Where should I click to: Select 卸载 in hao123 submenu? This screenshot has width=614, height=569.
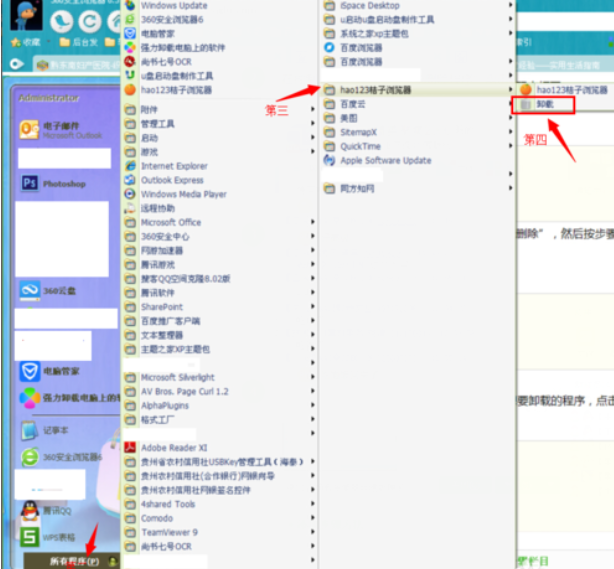[544, 105]
